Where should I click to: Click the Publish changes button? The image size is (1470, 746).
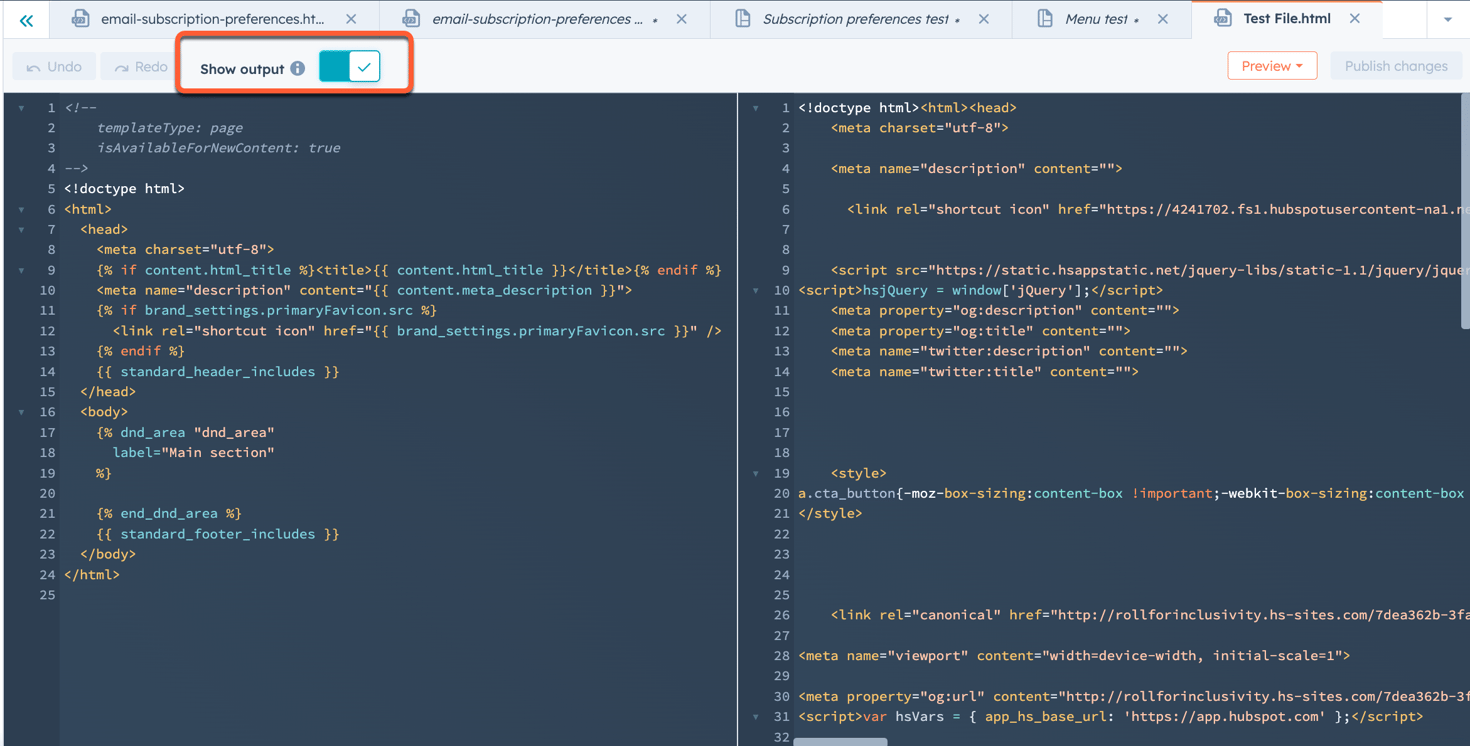click(1396, 65)
